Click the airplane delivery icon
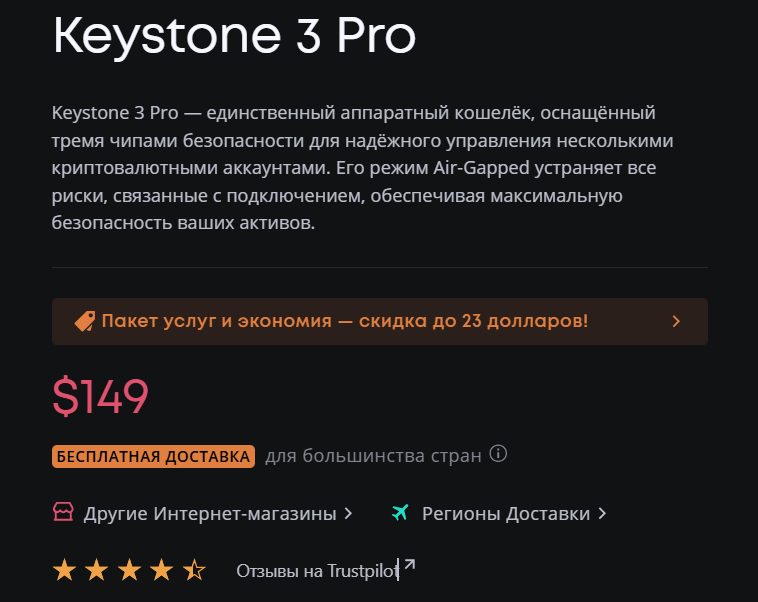The height and width of the screenshot is (602, 758). pos(401,513)
